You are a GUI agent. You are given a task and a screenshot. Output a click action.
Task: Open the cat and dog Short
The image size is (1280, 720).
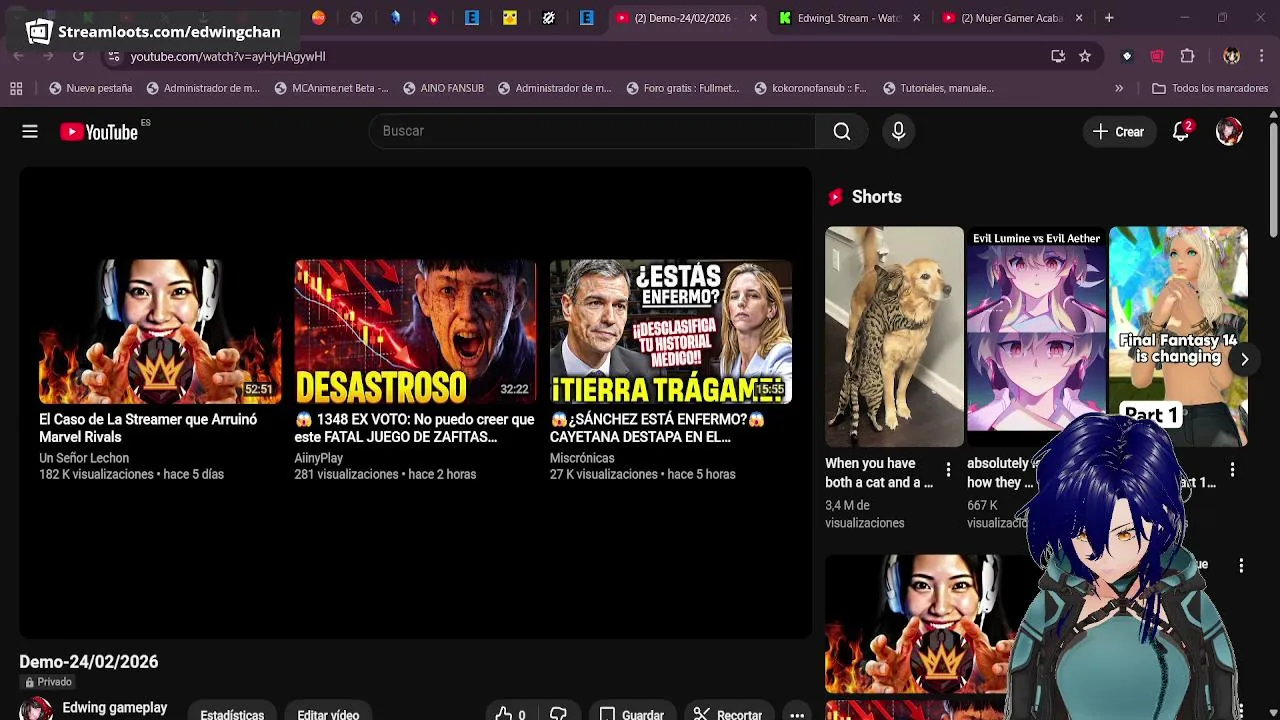tap(894, 336)
